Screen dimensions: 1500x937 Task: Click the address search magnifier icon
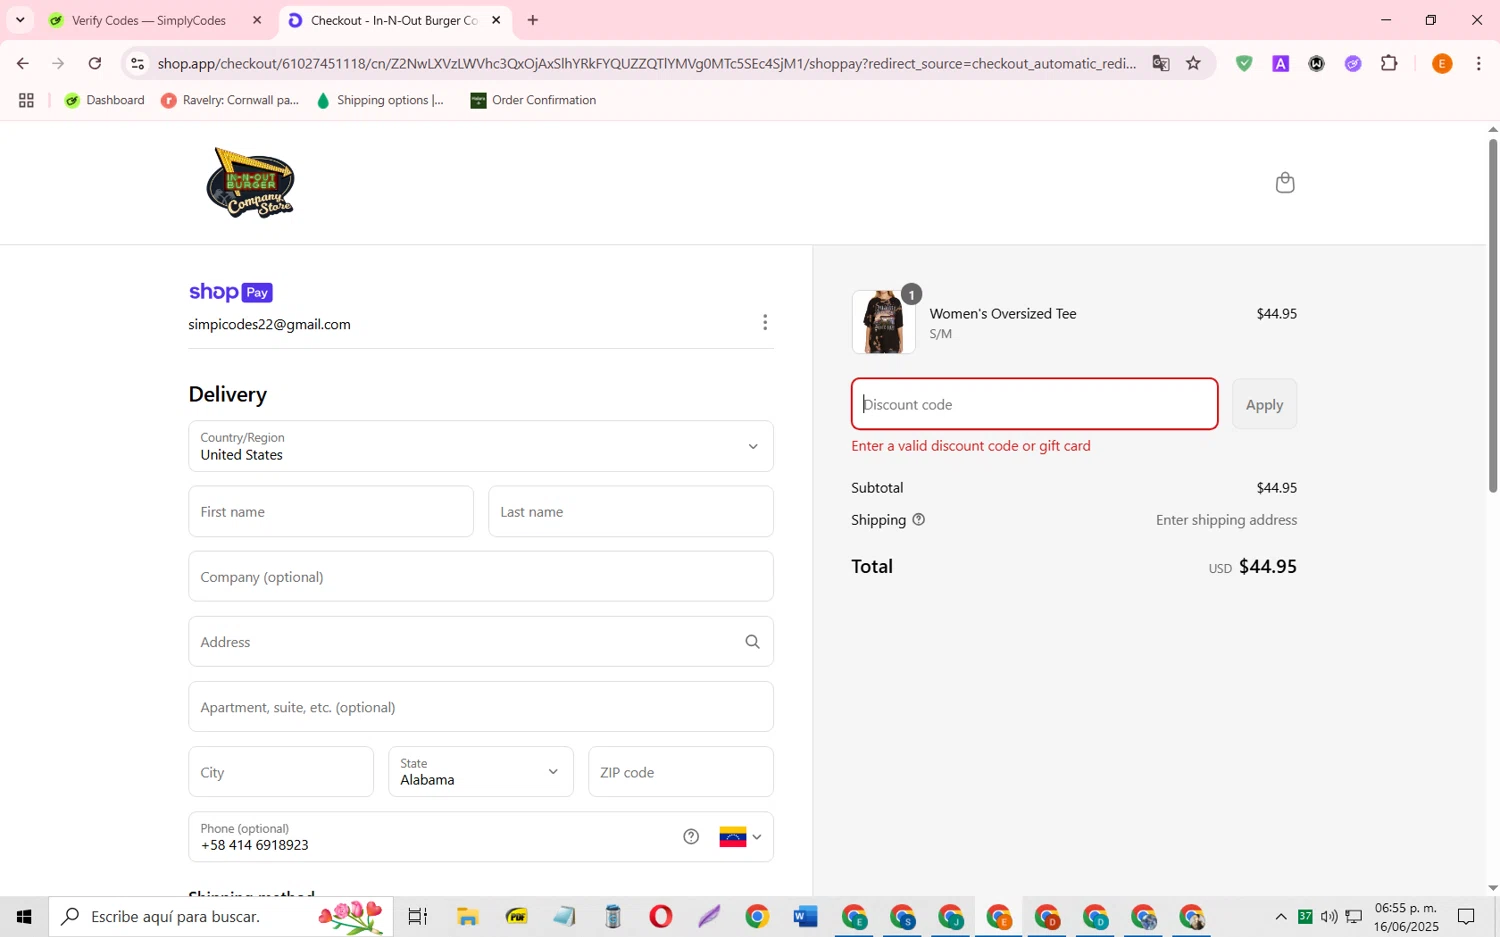[752, 642]
